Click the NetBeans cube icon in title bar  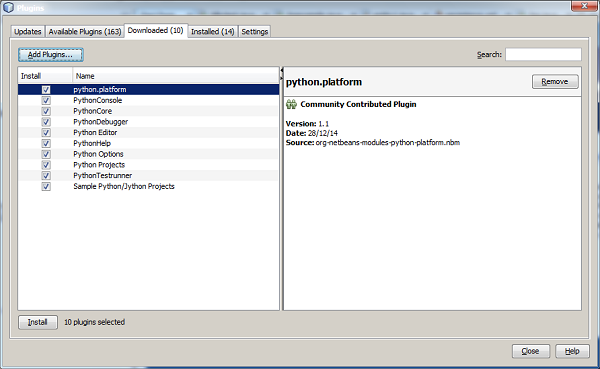8,7
